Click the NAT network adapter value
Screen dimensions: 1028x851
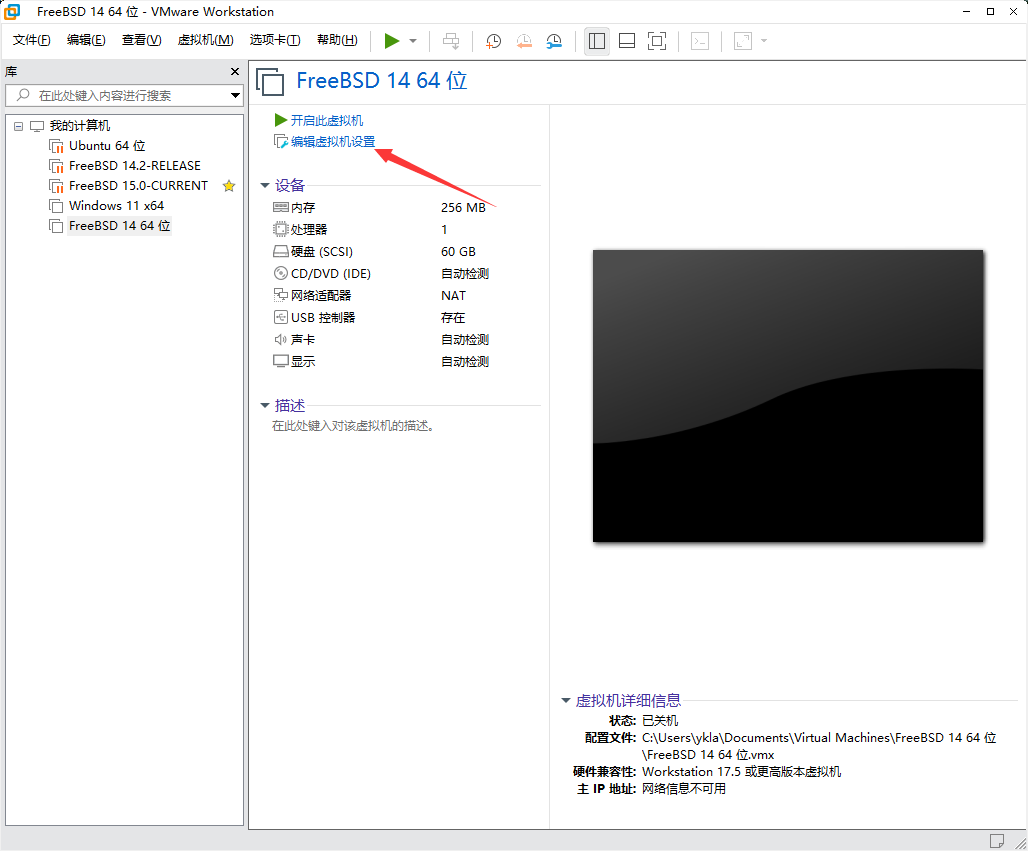point(453,296)
